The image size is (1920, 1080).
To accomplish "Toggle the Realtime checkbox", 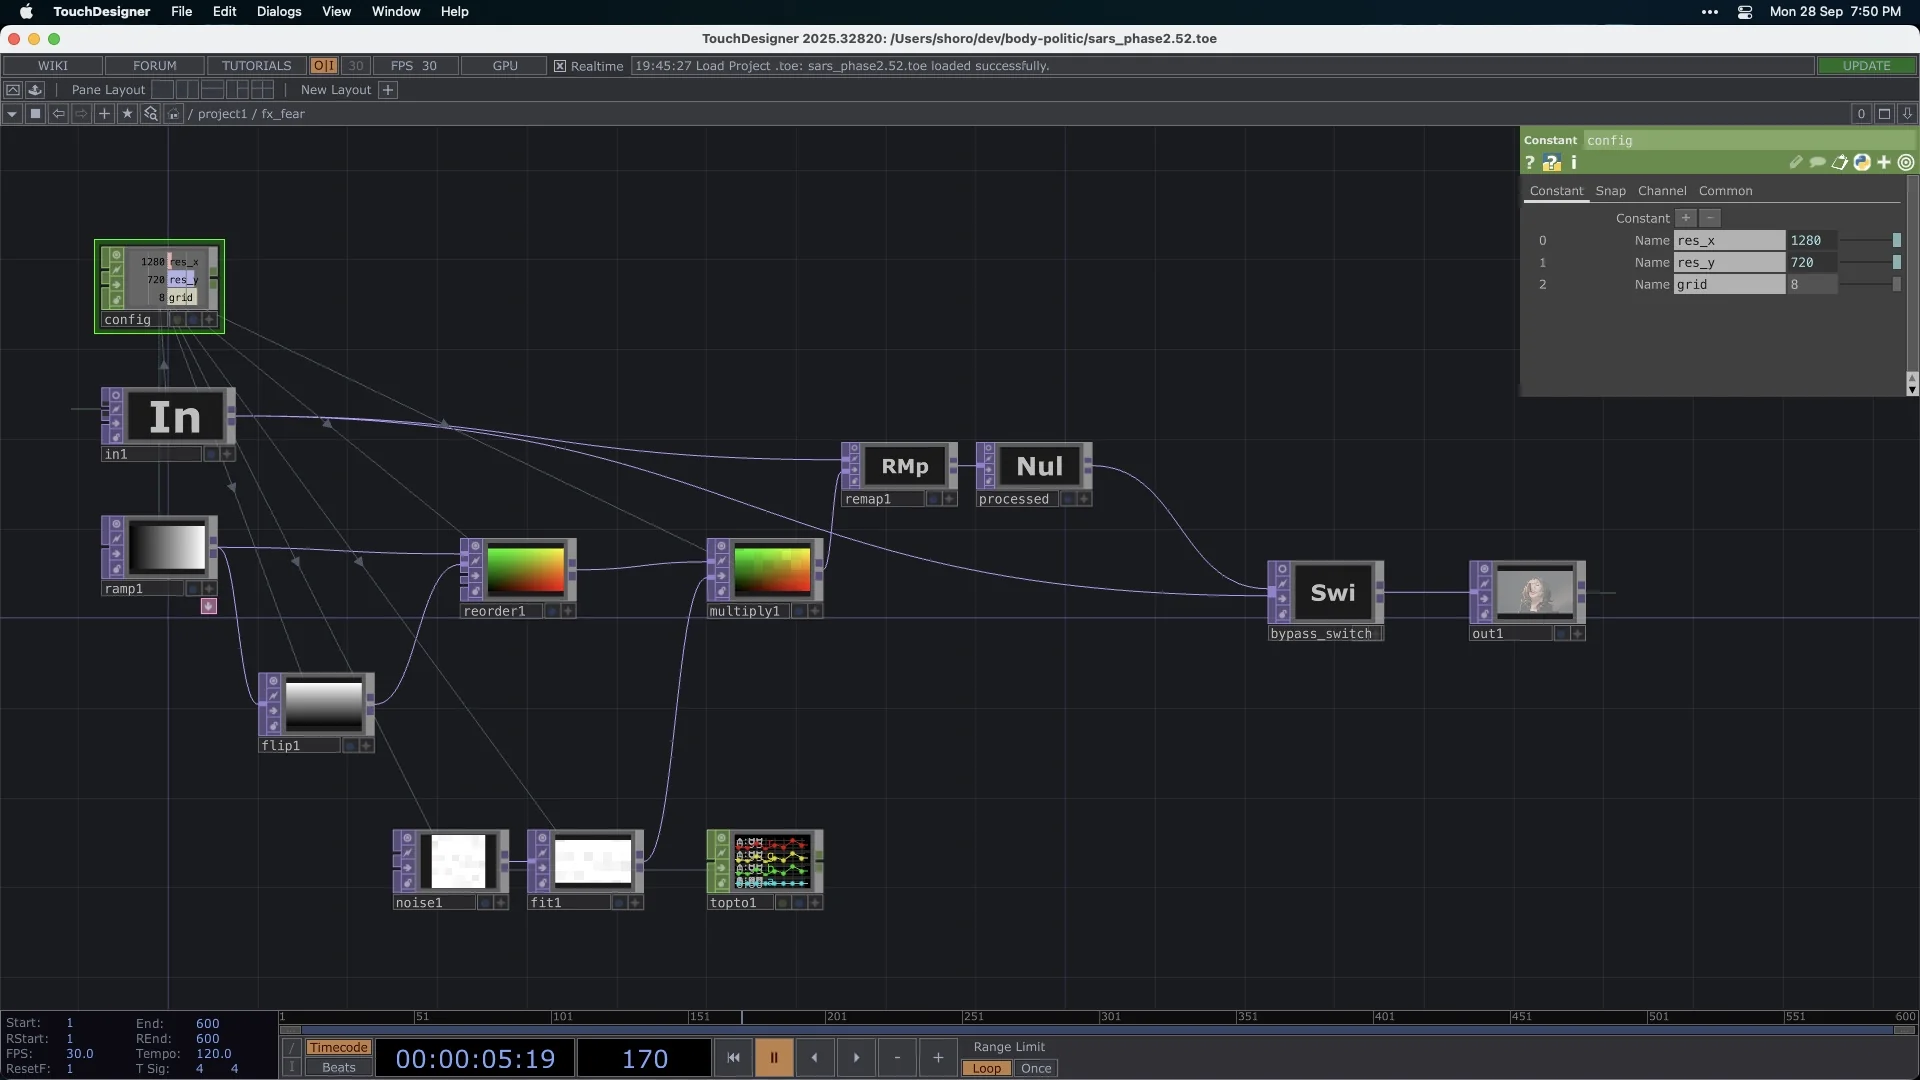I will pyautogui.click(x=560, y=66).
